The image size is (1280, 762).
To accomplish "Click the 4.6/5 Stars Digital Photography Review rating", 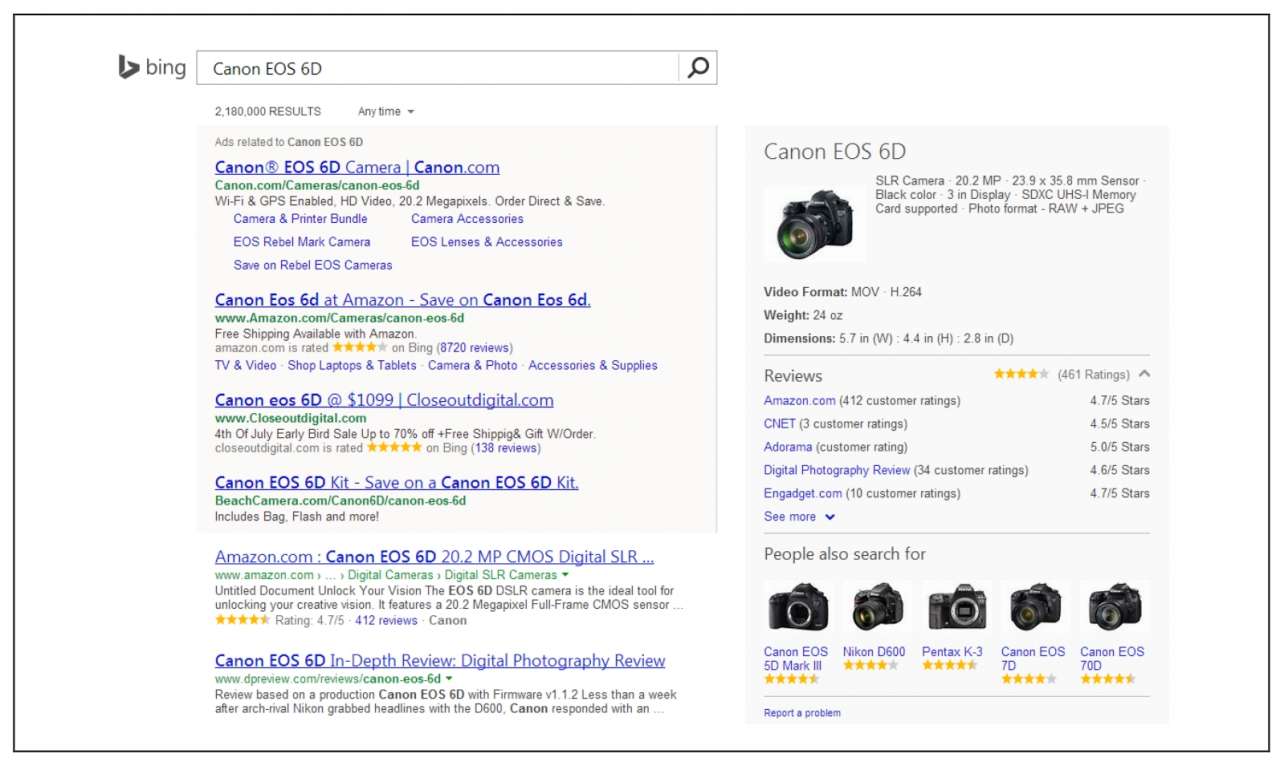I will (1120, 470).
